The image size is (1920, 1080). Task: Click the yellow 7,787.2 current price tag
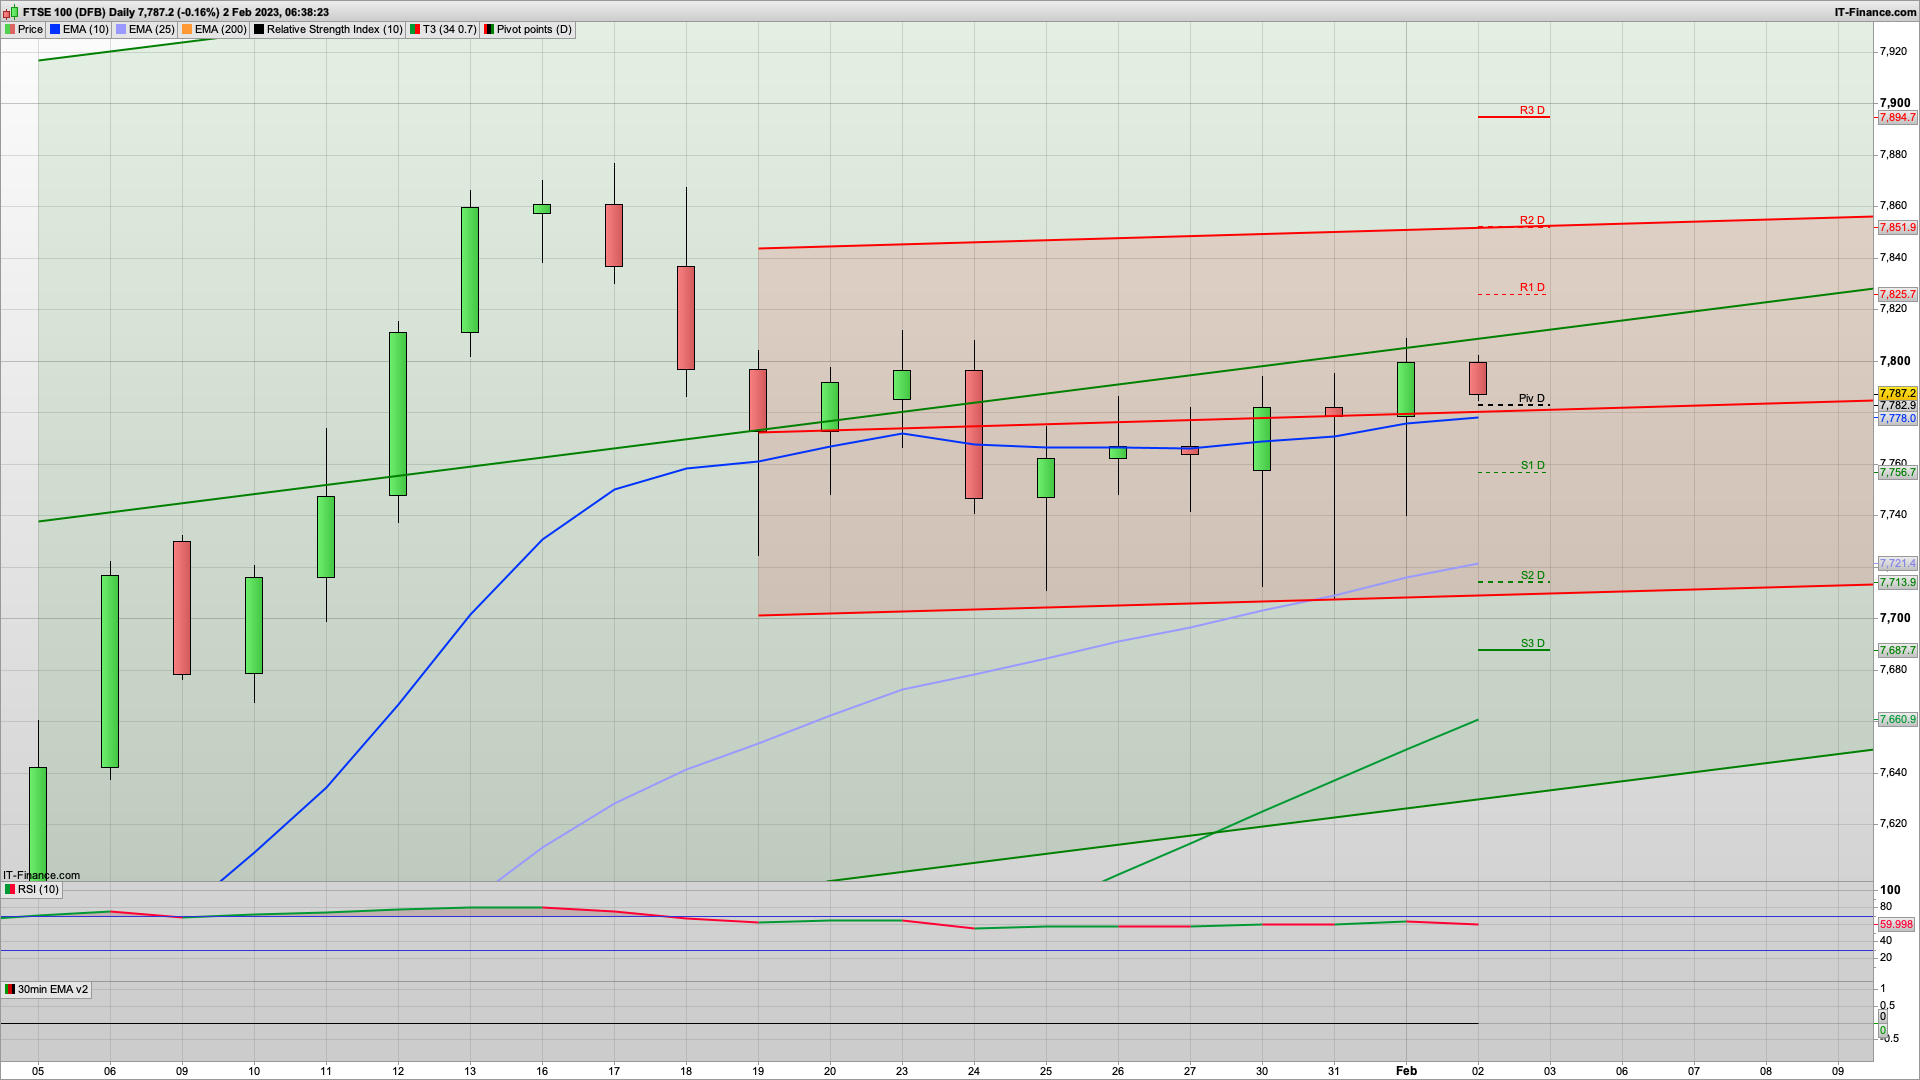1897,394
